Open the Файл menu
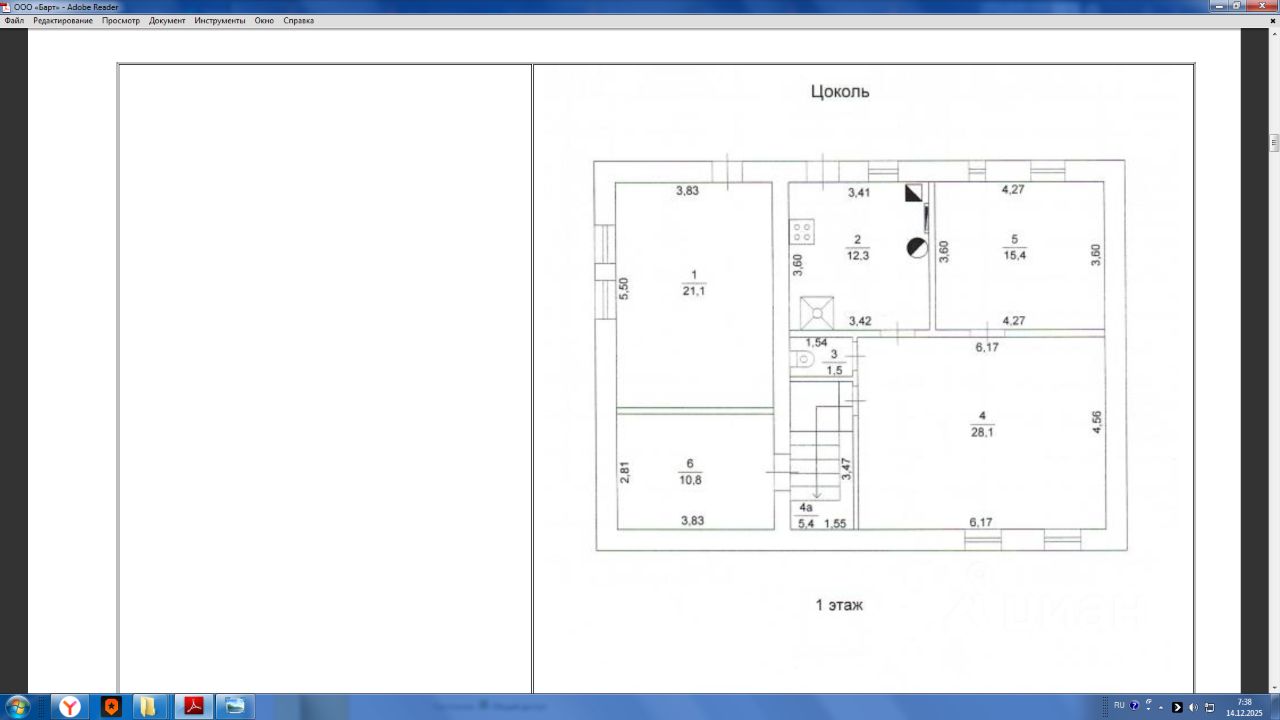This screenshot has width=1280, height=720. coord(14,20)
